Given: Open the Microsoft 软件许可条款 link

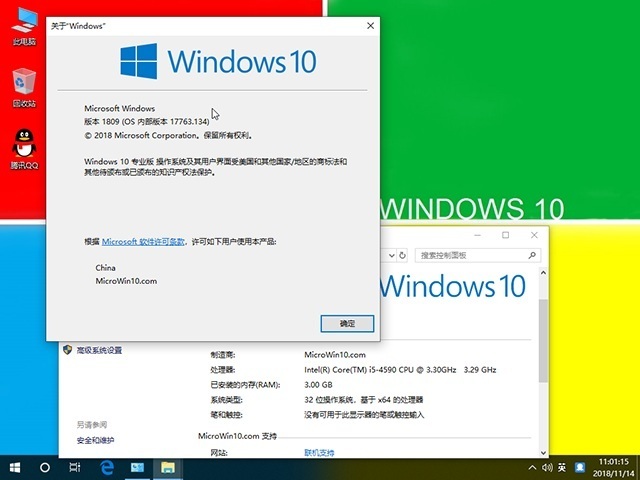Looking at the screenshot, I should (143, 241).
